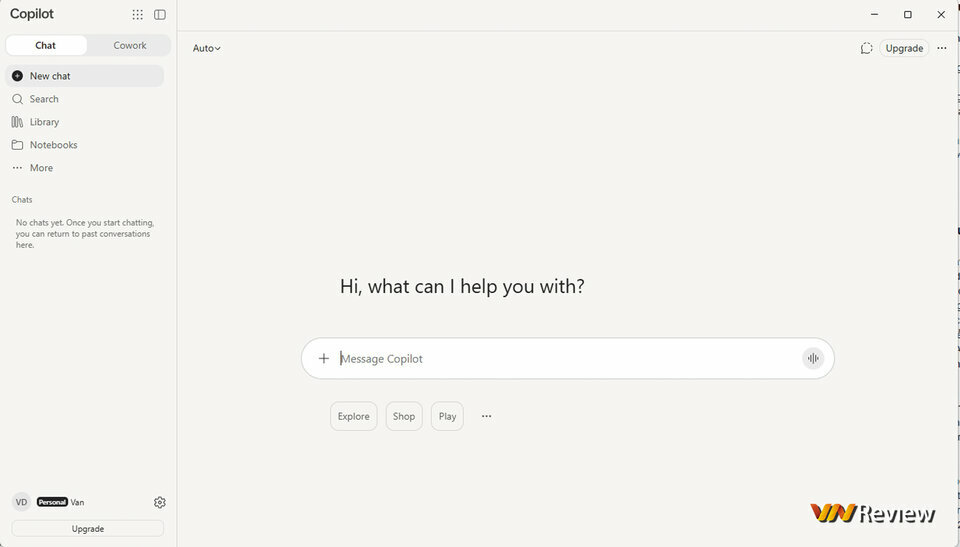This screenshot has width=960, height=547.
Task: Open the top-right three-dots options menu
Action: click(x=942, y=48)
